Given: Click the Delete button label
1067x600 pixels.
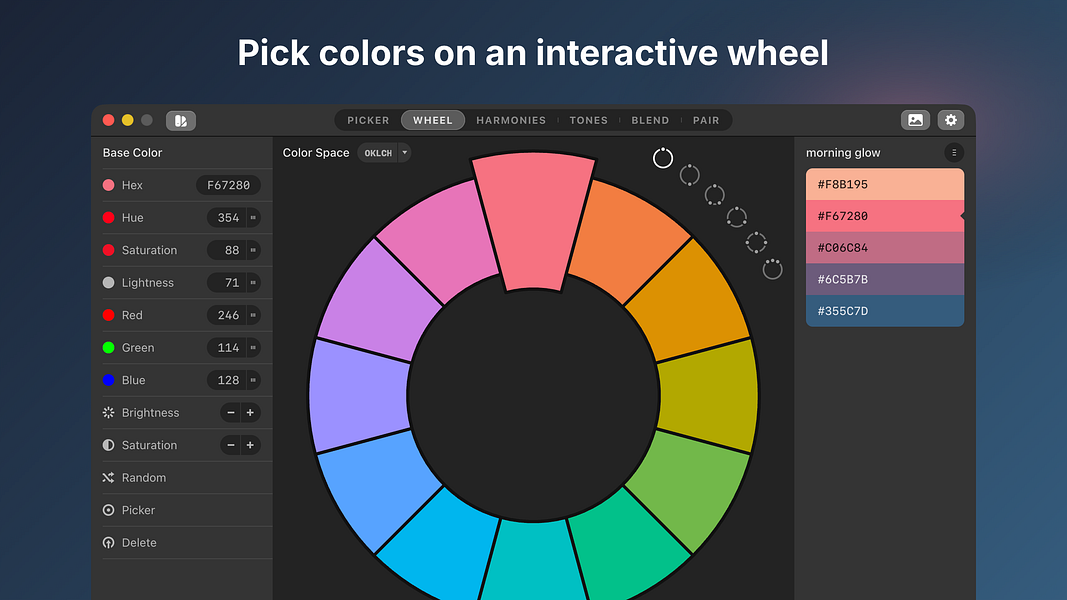Looking at the screenshot, I should [x=139, y=543].
